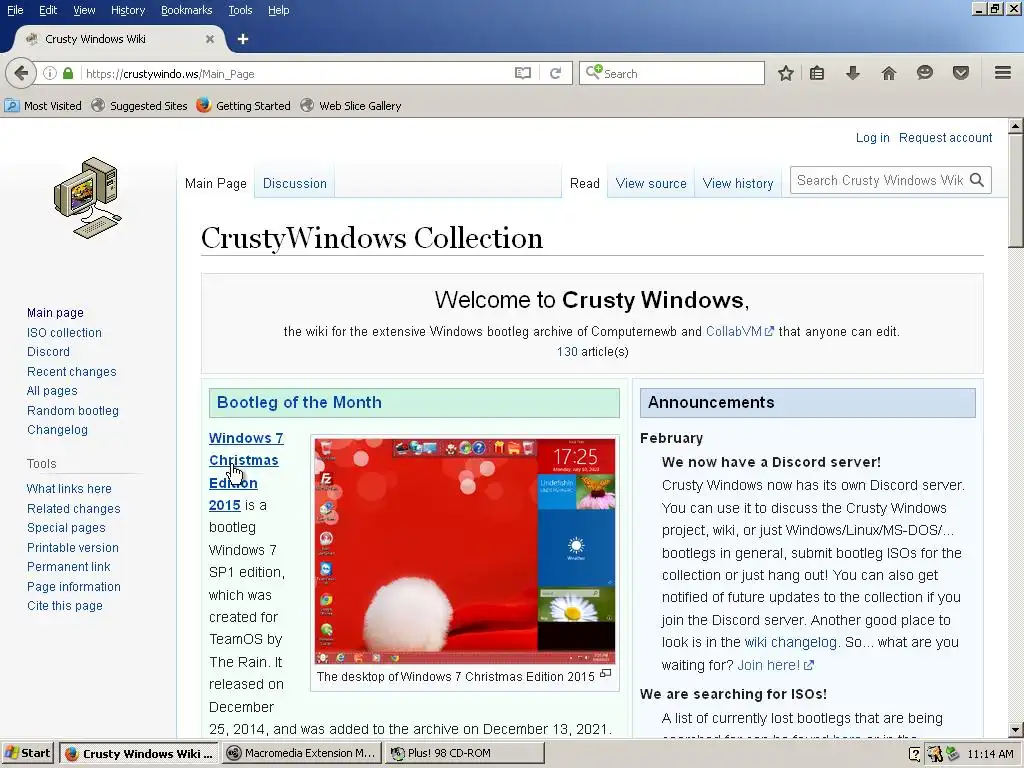The width and height of the screenshot is (1024, 768).
Task: Bookmark this page with the star icon
Action: click(x=786, y=73)
